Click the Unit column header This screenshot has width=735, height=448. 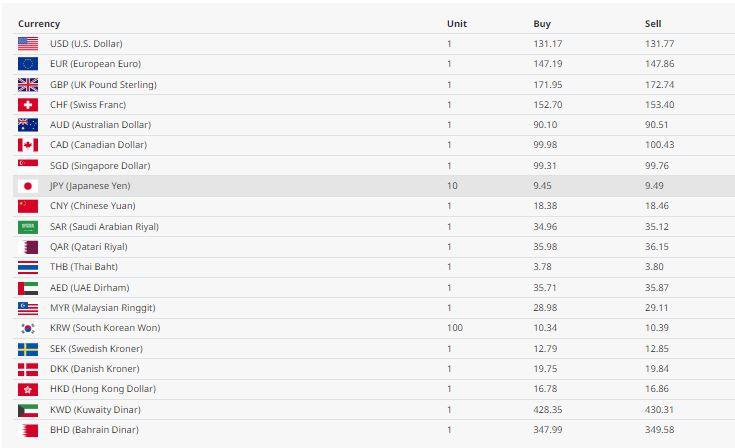point(457,24)
